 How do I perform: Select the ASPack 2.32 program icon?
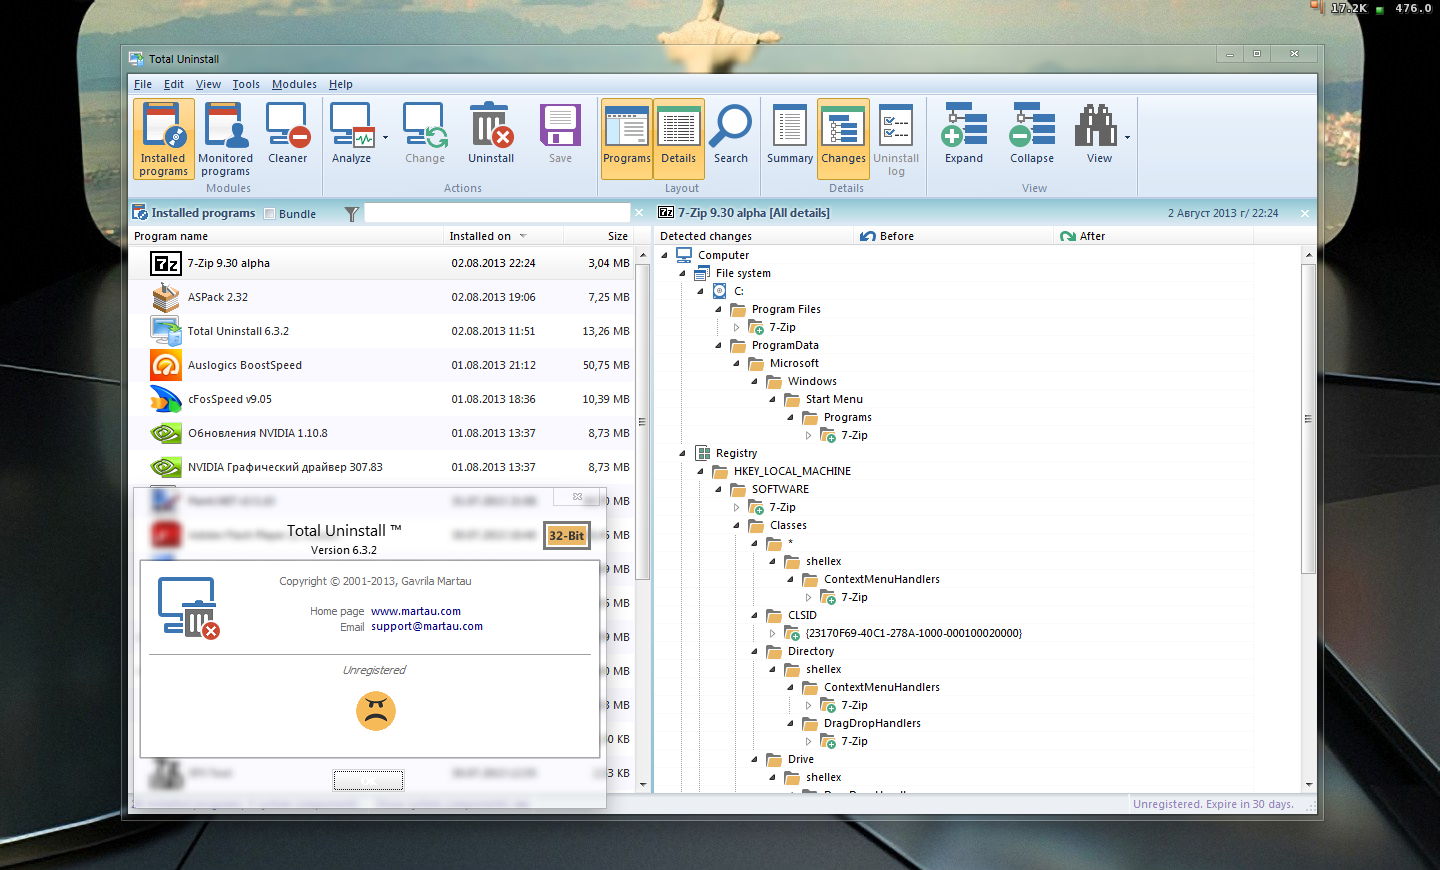point(165,297)
